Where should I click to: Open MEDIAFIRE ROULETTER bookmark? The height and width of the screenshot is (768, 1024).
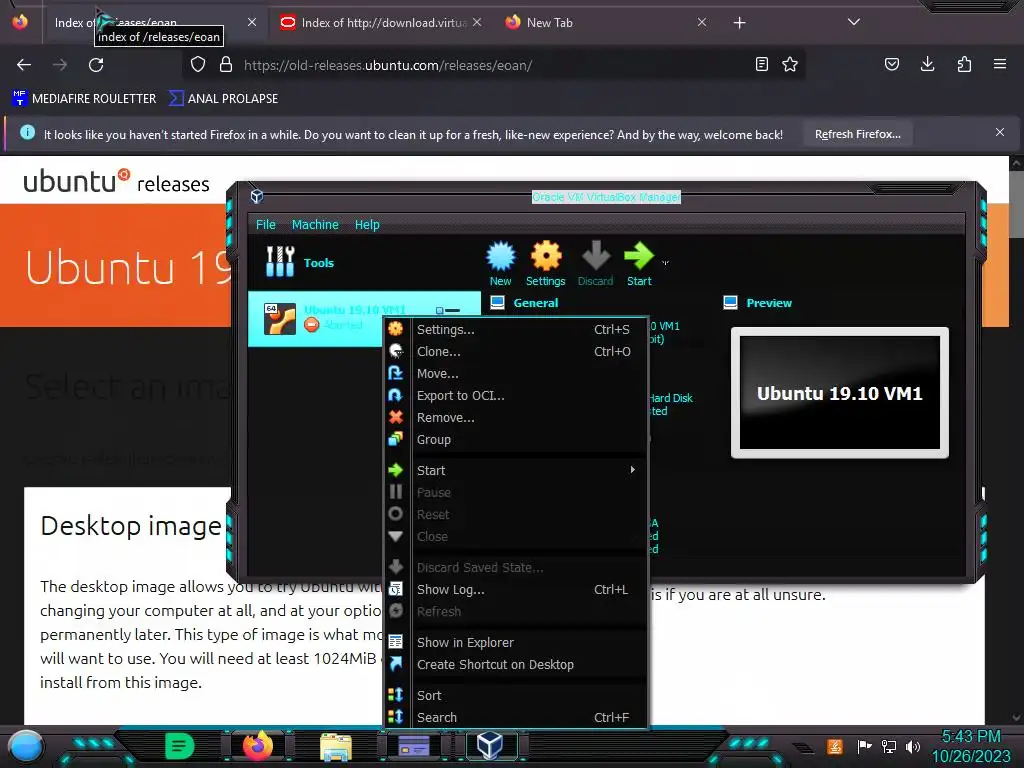point(84,99)
